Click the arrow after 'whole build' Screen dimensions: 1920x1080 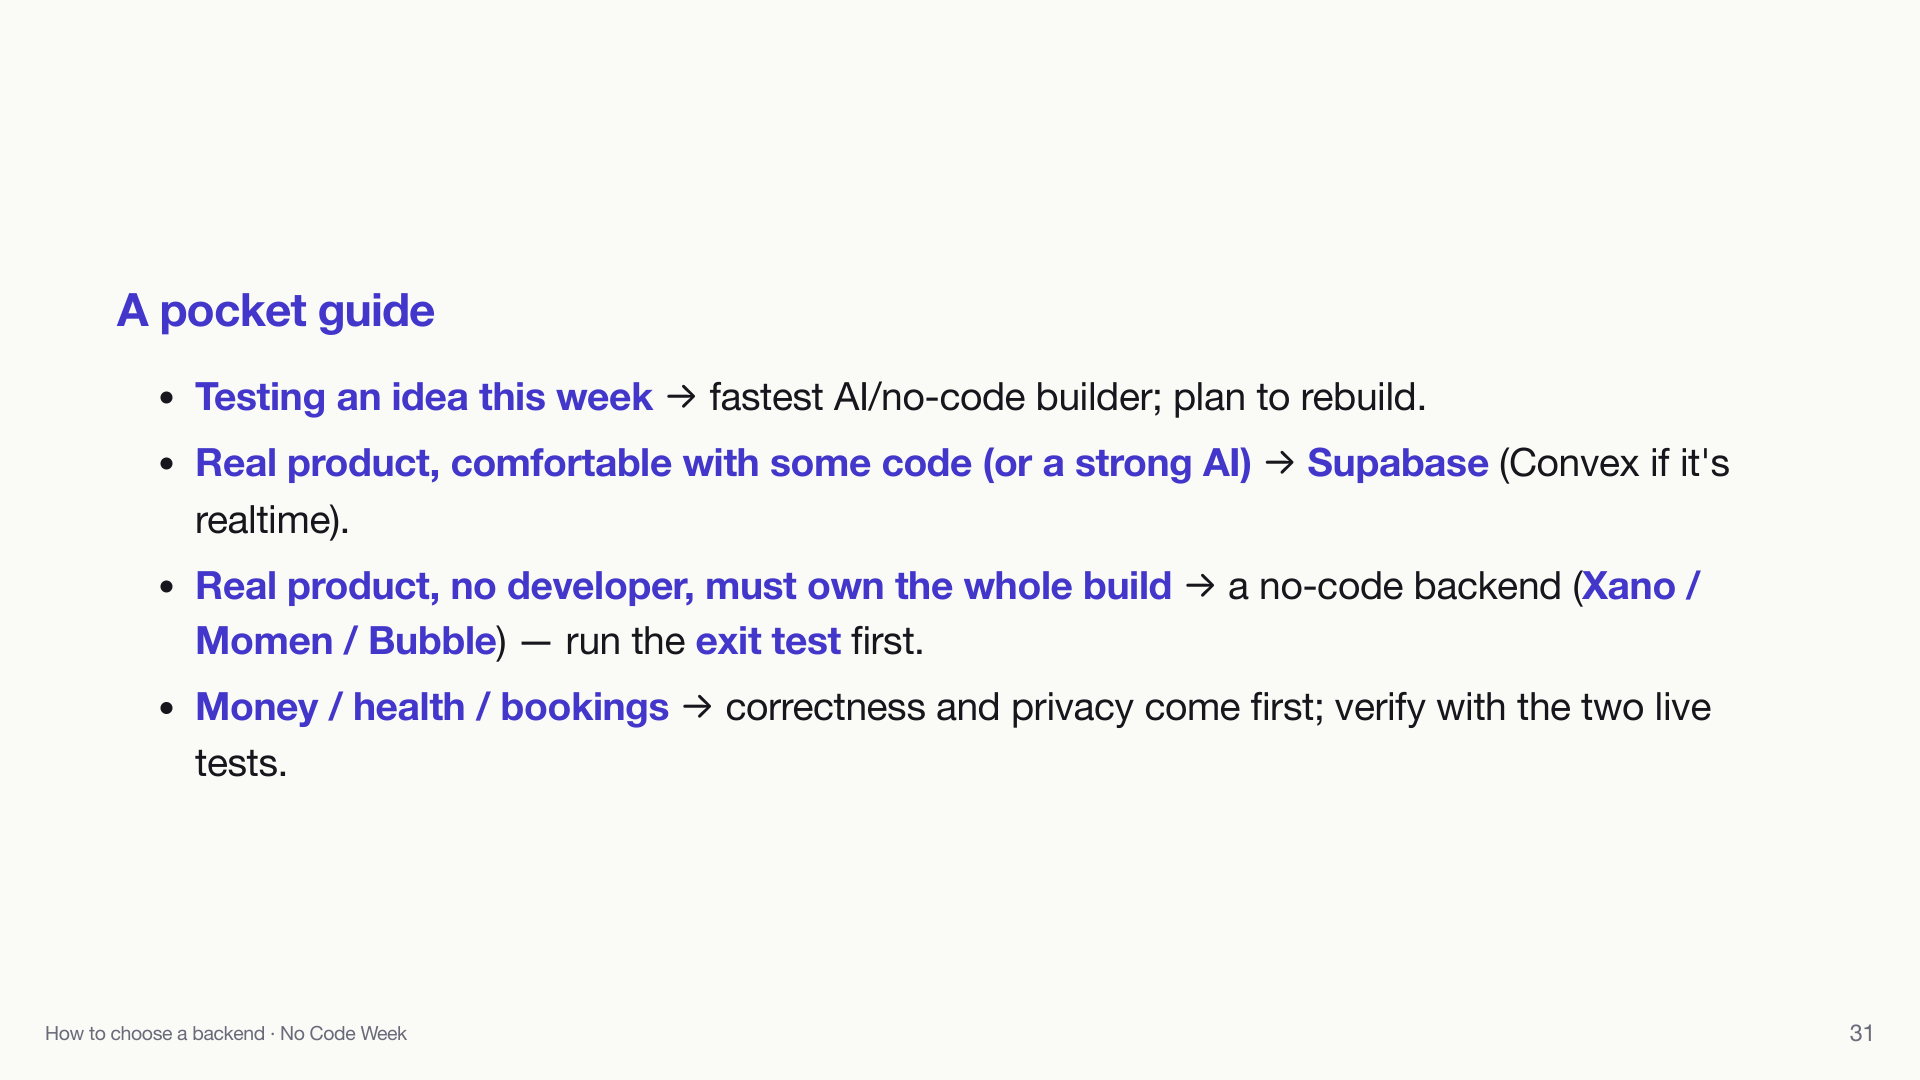point(1199,586)
